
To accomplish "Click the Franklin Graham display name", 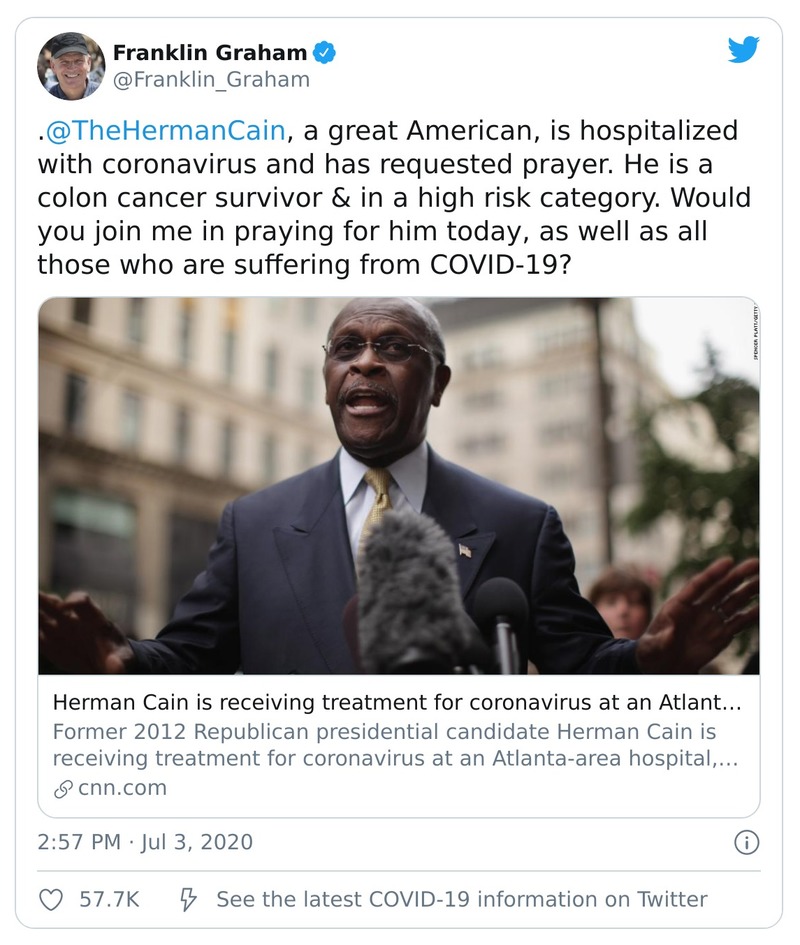I will (x=210, y=51).
